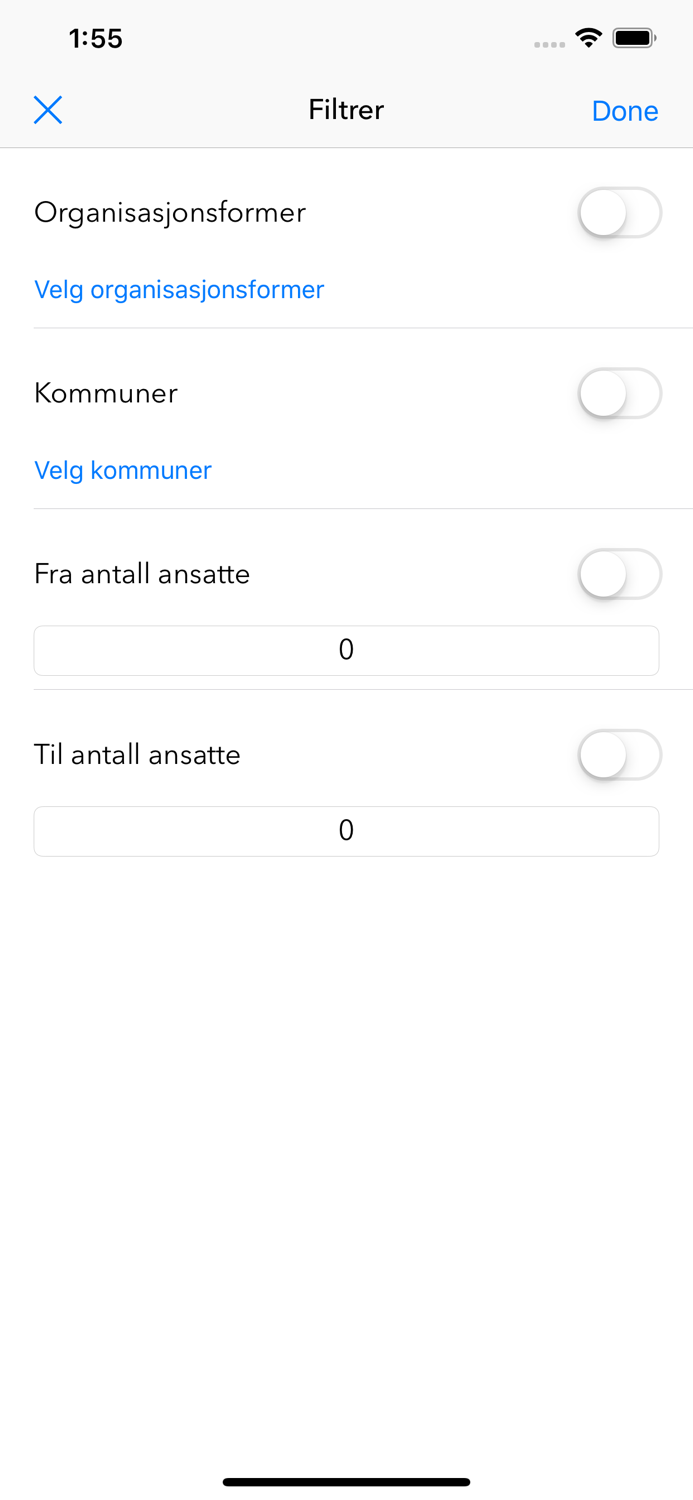Turn on the Til antall ansatte switch
693x1500 pixels.
pos(619,755)
